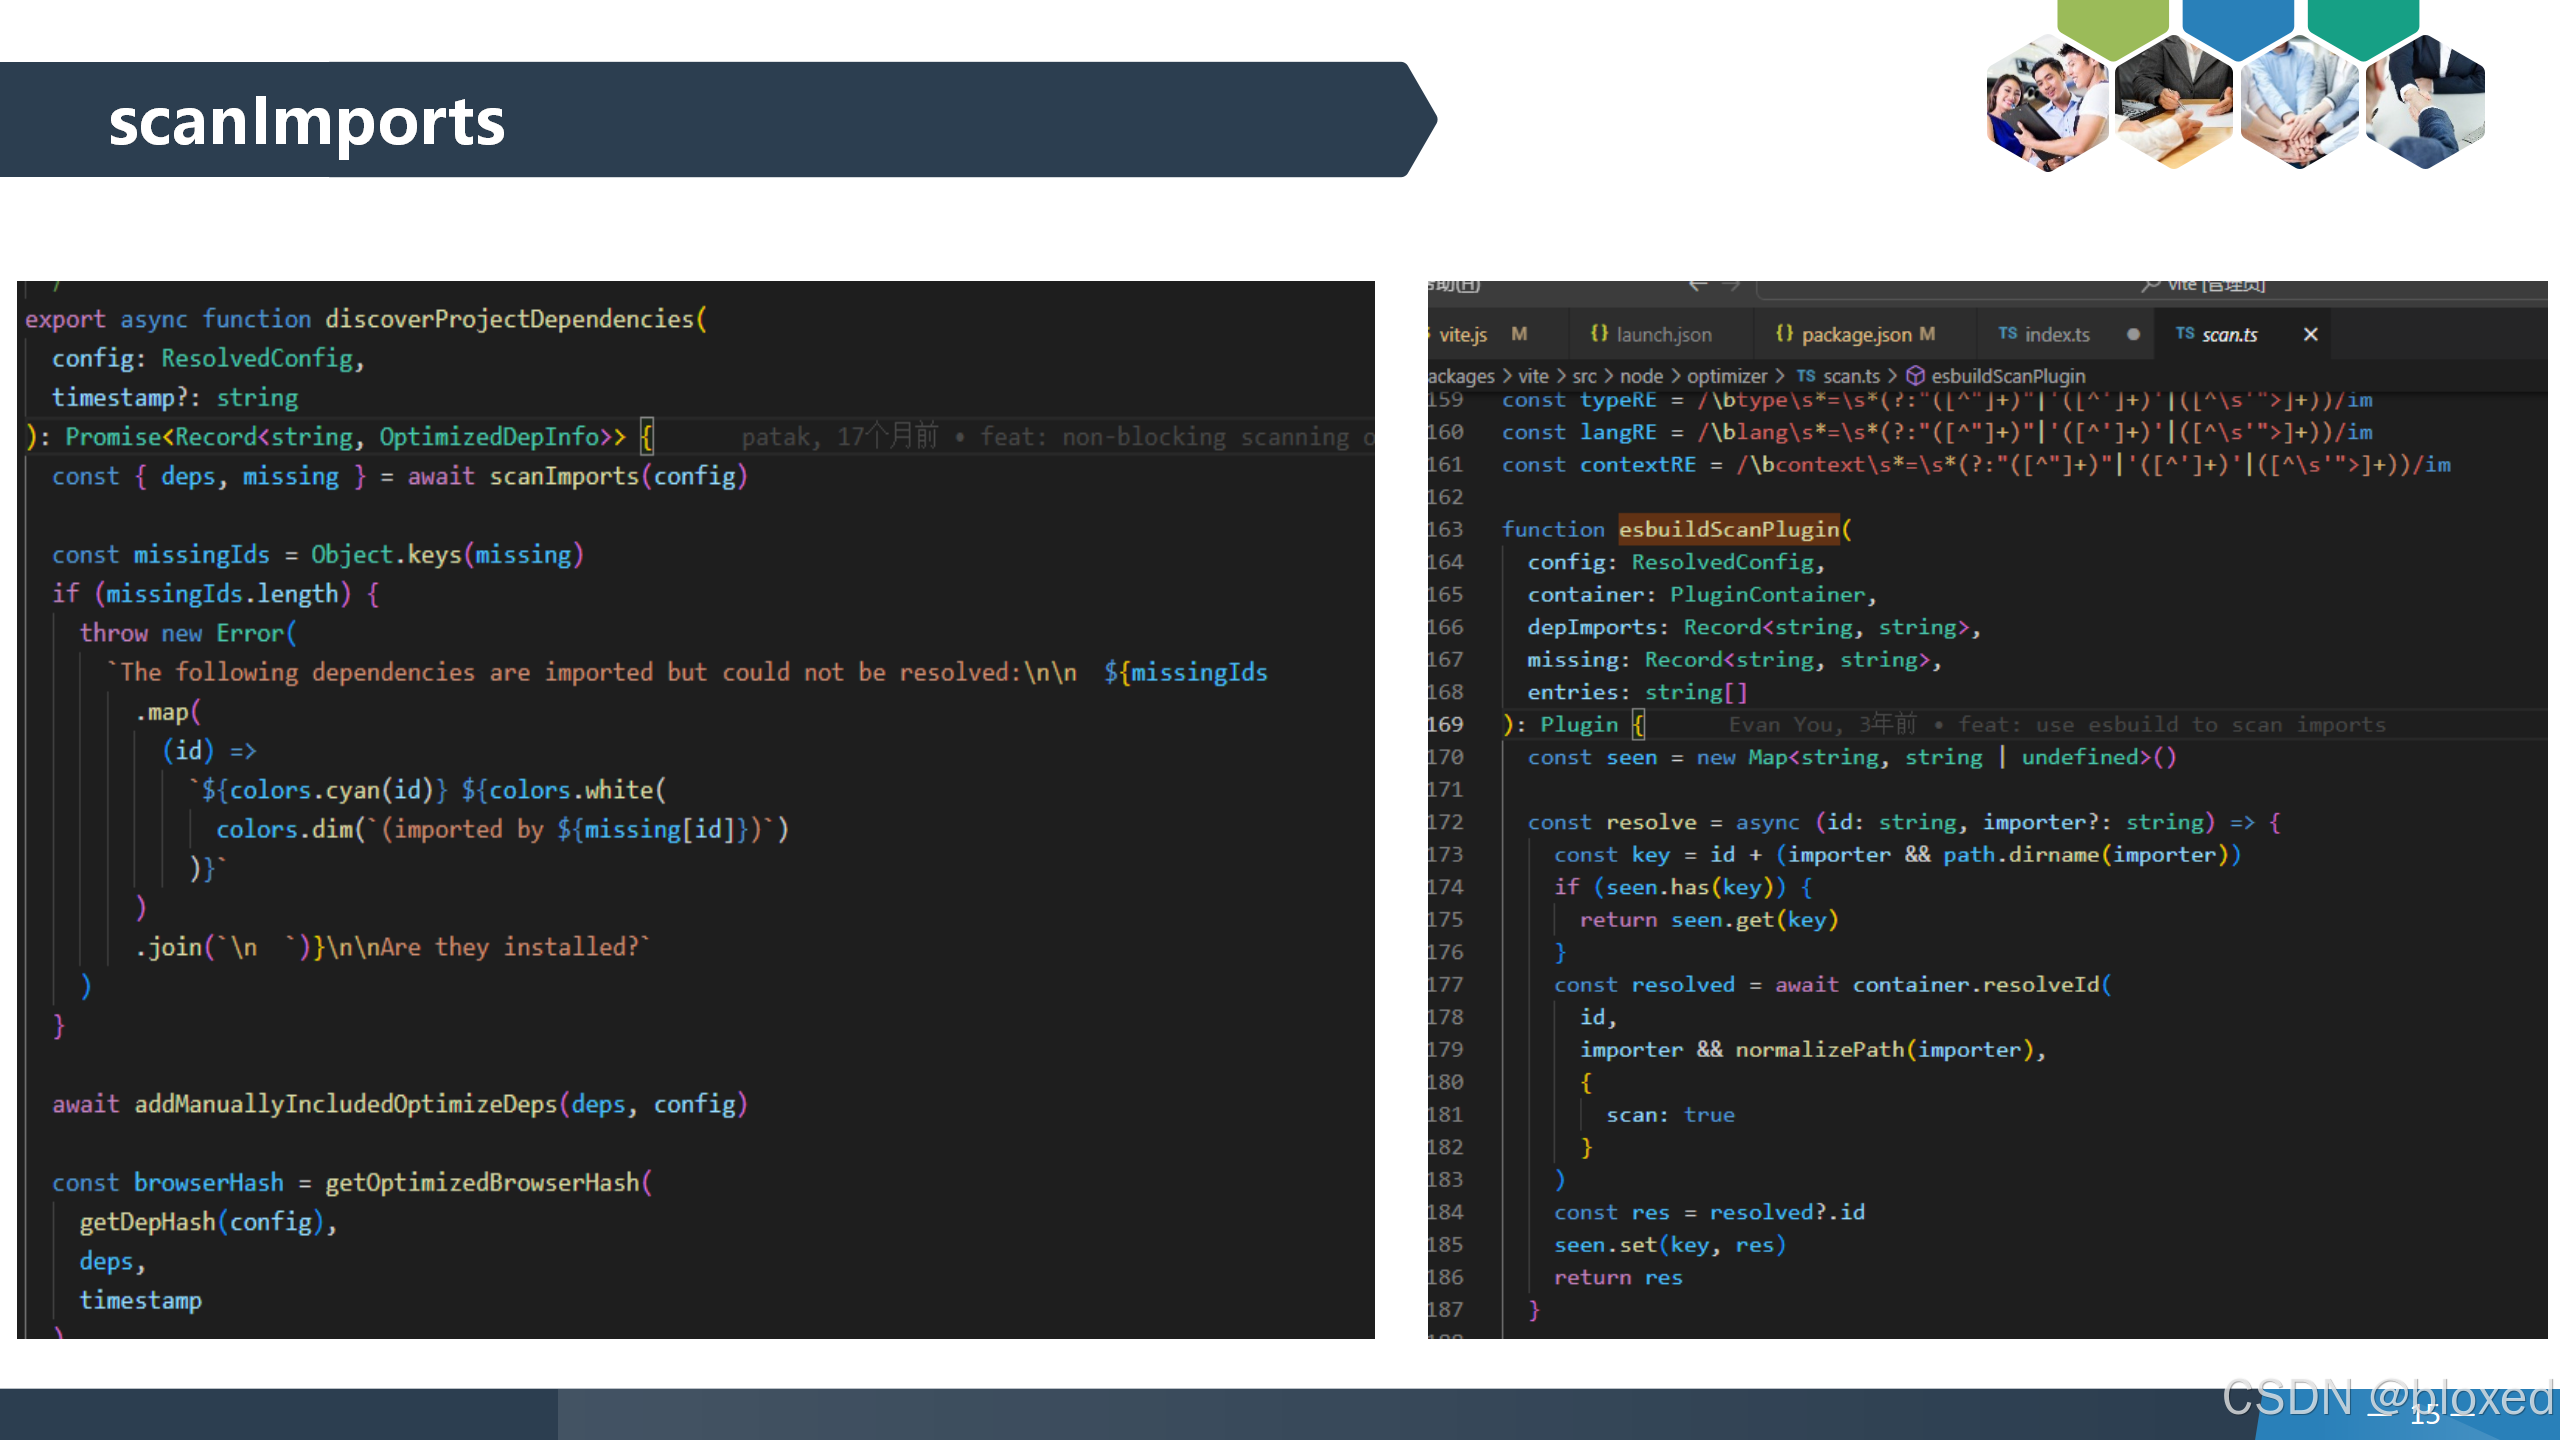Open the 'optimizer' breadcrumb segment
The width and height of the screenshot is (2560, 1440).
pos(1727,376)
